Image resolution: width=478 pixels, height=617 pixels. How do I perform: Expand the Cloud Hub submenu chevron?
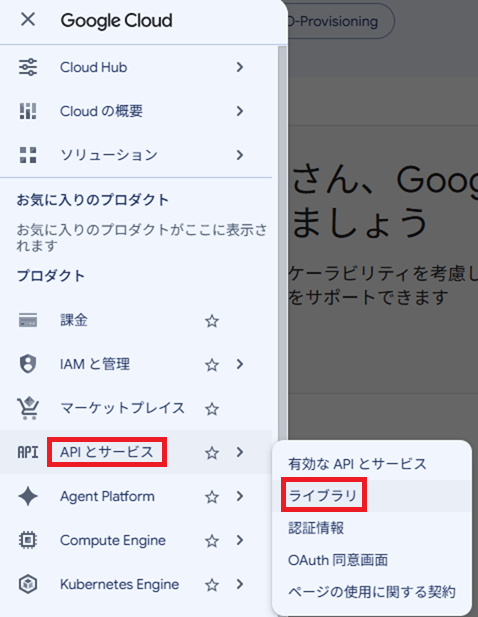click(240, 67)
